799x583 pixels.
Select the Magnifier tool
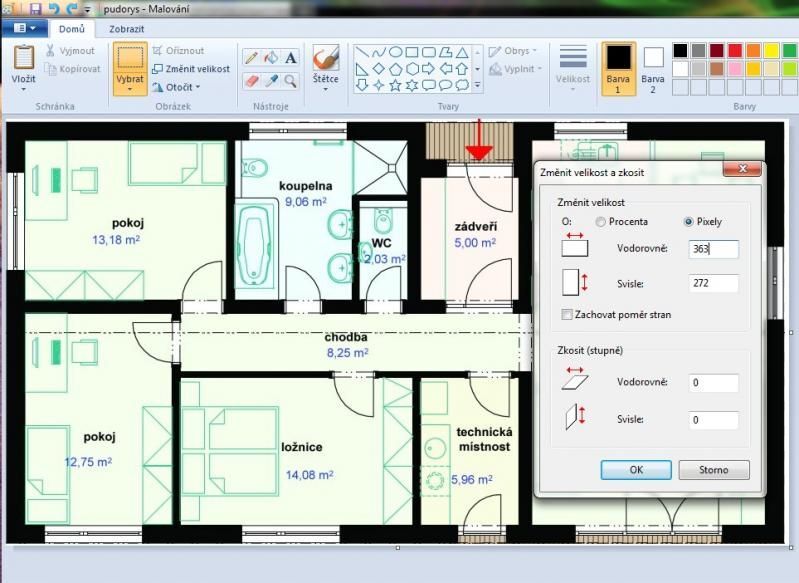291,80
